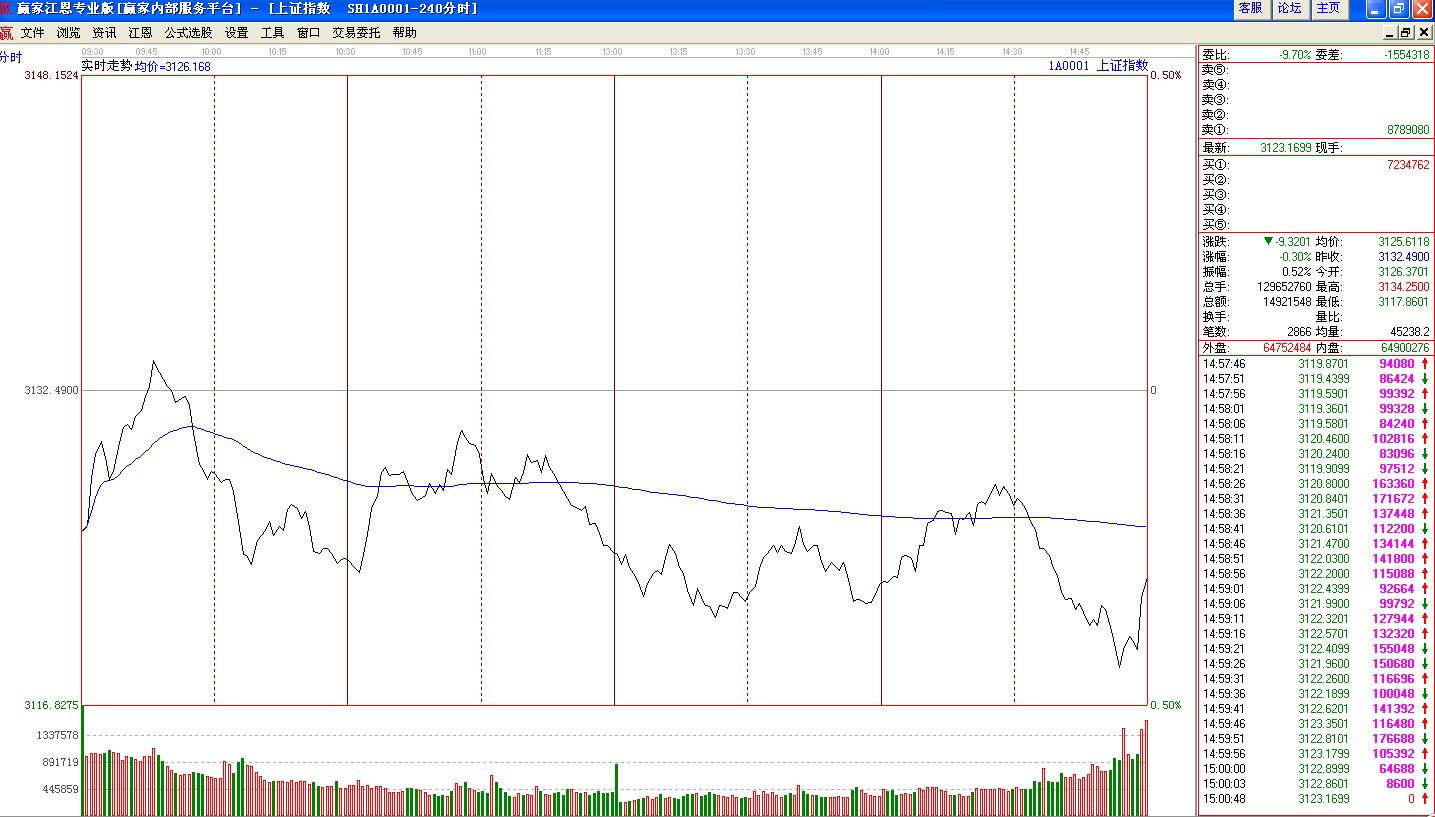The width and height of the screenshot is (1435, 817).
Task: Click the 14:45 time axis label
Action: (1078, 51)
